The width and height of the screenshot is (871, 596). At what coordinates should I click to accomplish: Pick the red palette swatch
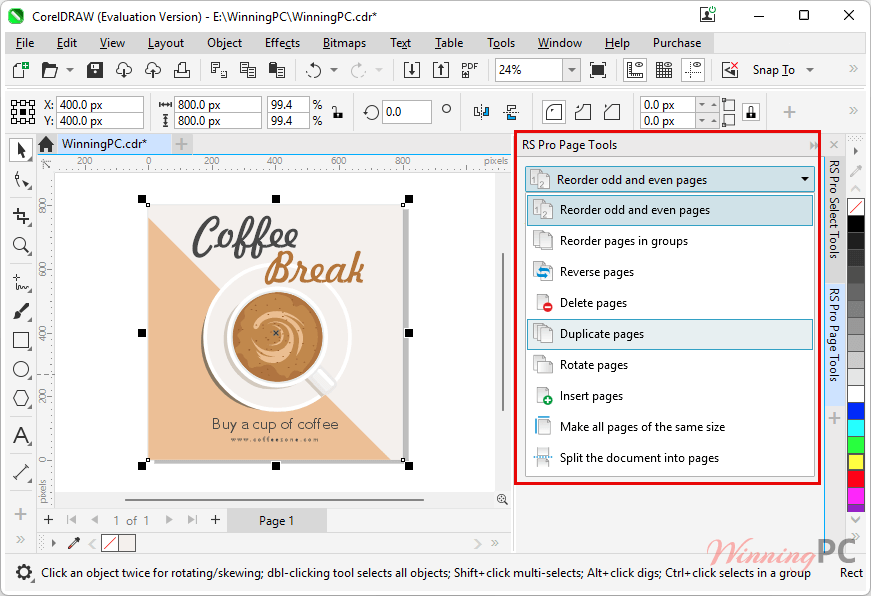855,478
